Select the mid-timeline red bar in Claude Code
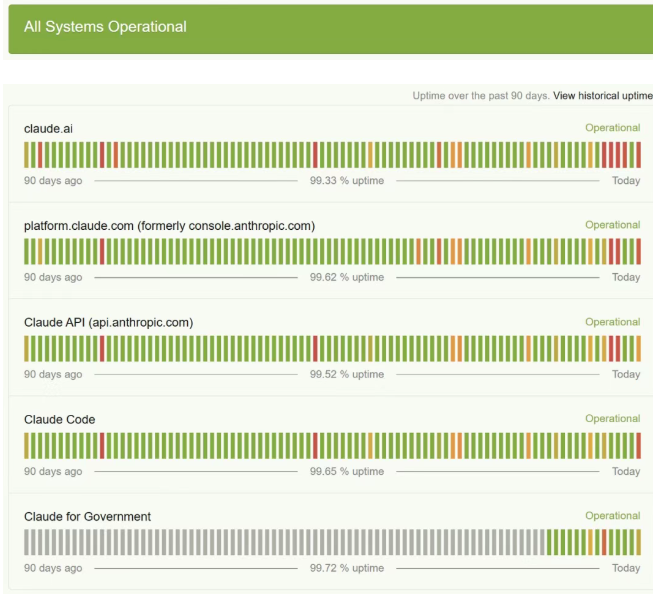Viewport: 653px width, 594px height. coord(315,446)
